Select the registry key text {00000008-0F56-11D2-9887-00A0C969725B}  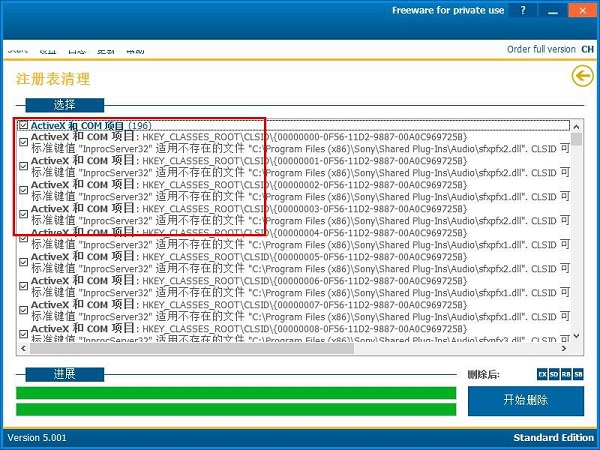(x=371, y=329)
